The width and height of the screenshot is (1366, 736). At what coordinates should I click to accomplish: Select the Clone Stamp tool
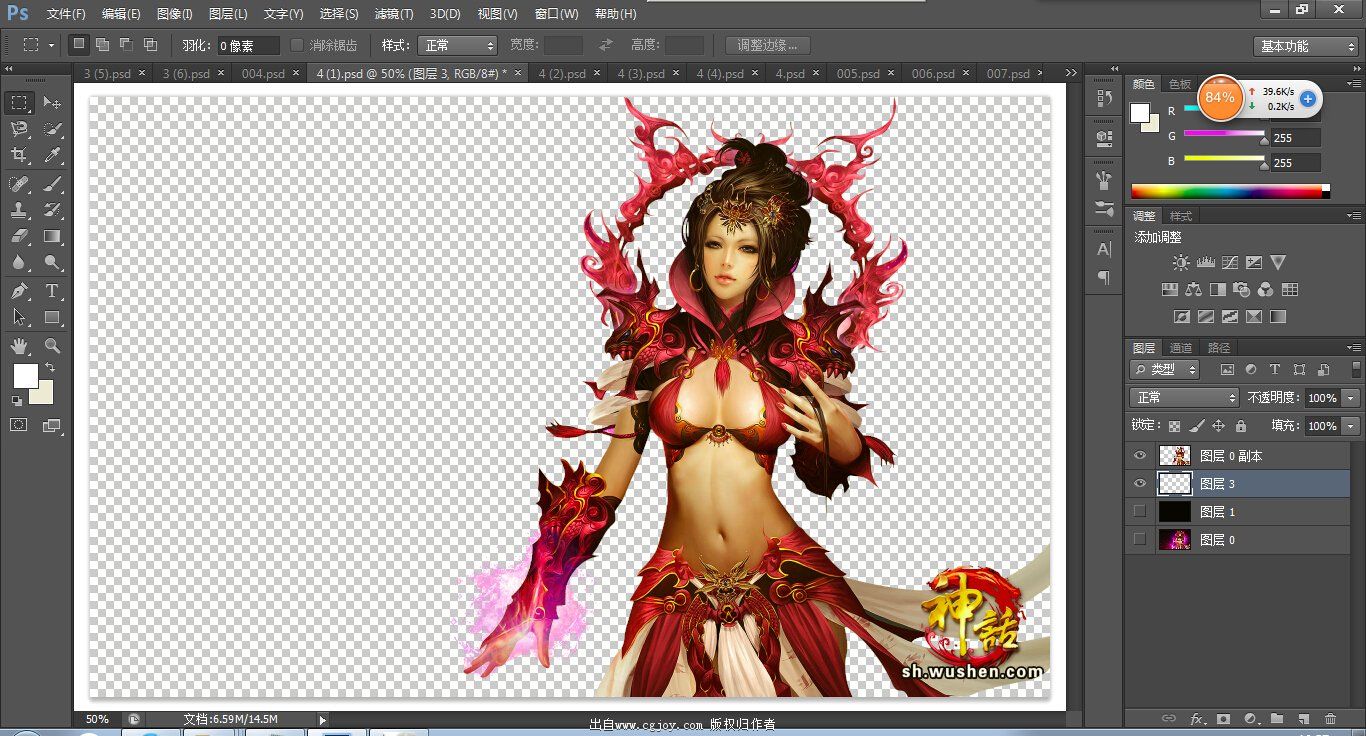19,210
